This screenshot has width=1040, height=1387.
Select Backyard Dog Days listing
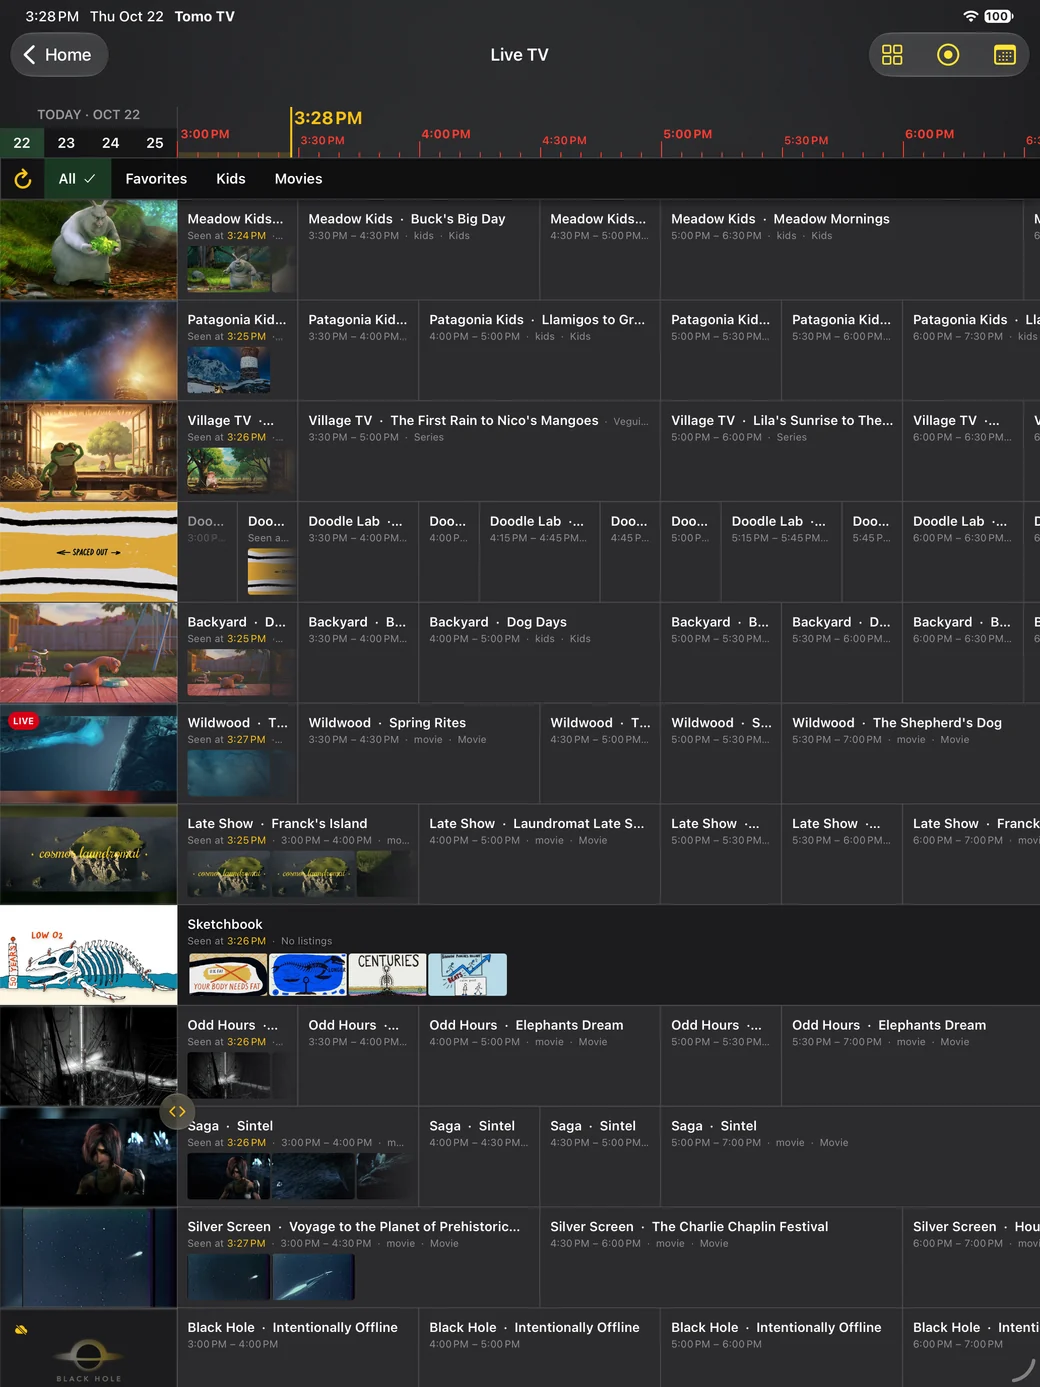pyautogui.click(x=539, y=653)
